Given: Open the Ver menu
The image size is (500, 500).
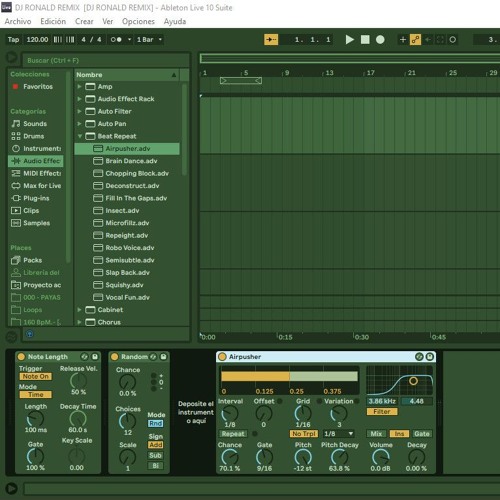Looking at the screenshot, I should [x=108, y=21].
